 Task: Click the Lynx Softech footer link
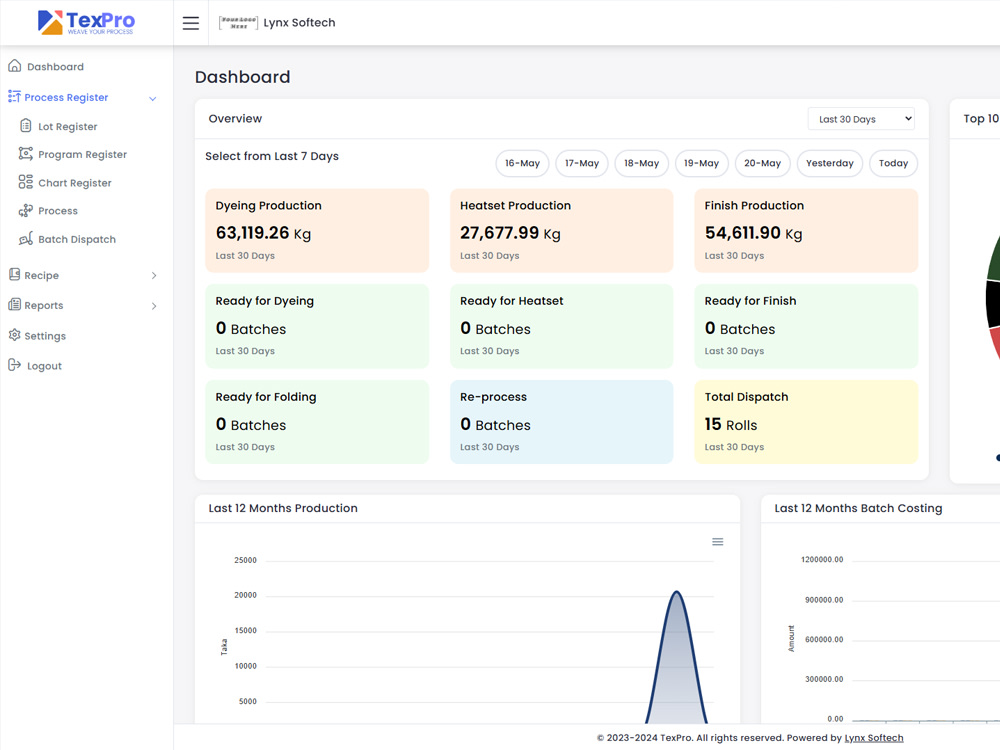tap(874, 738)
